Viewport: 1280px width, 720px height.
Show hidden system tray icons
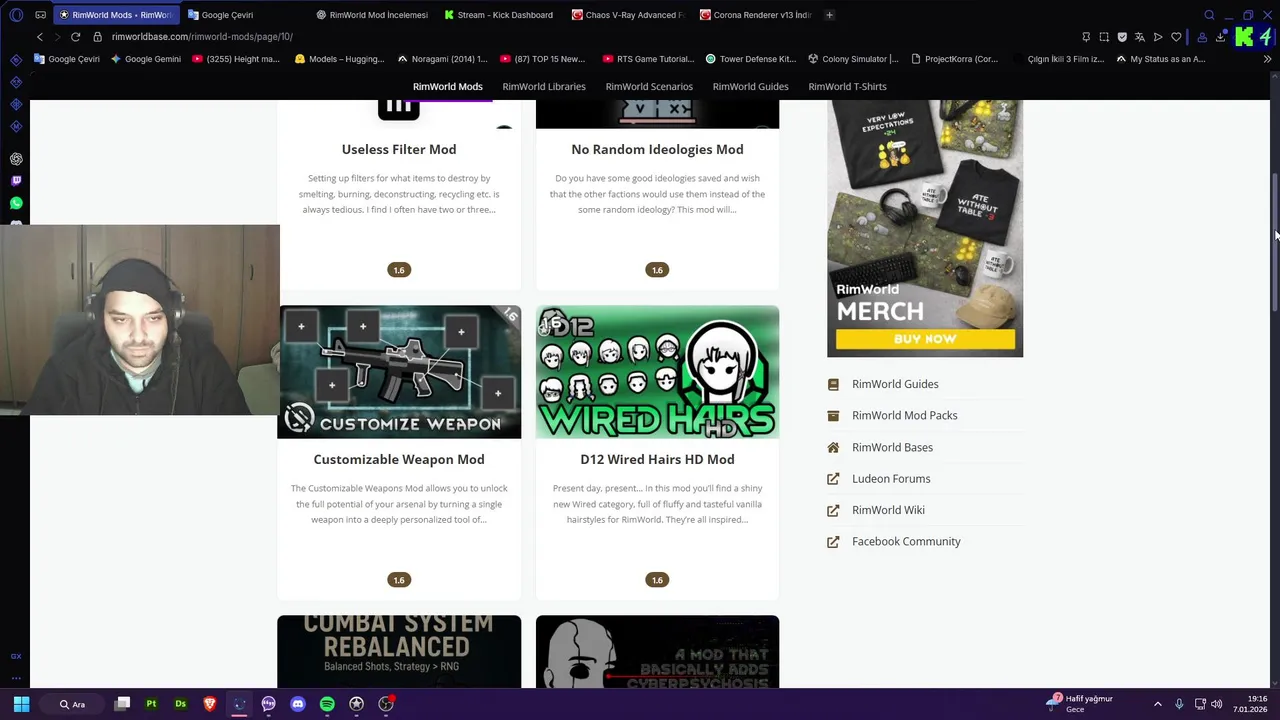coord(1158,704)
